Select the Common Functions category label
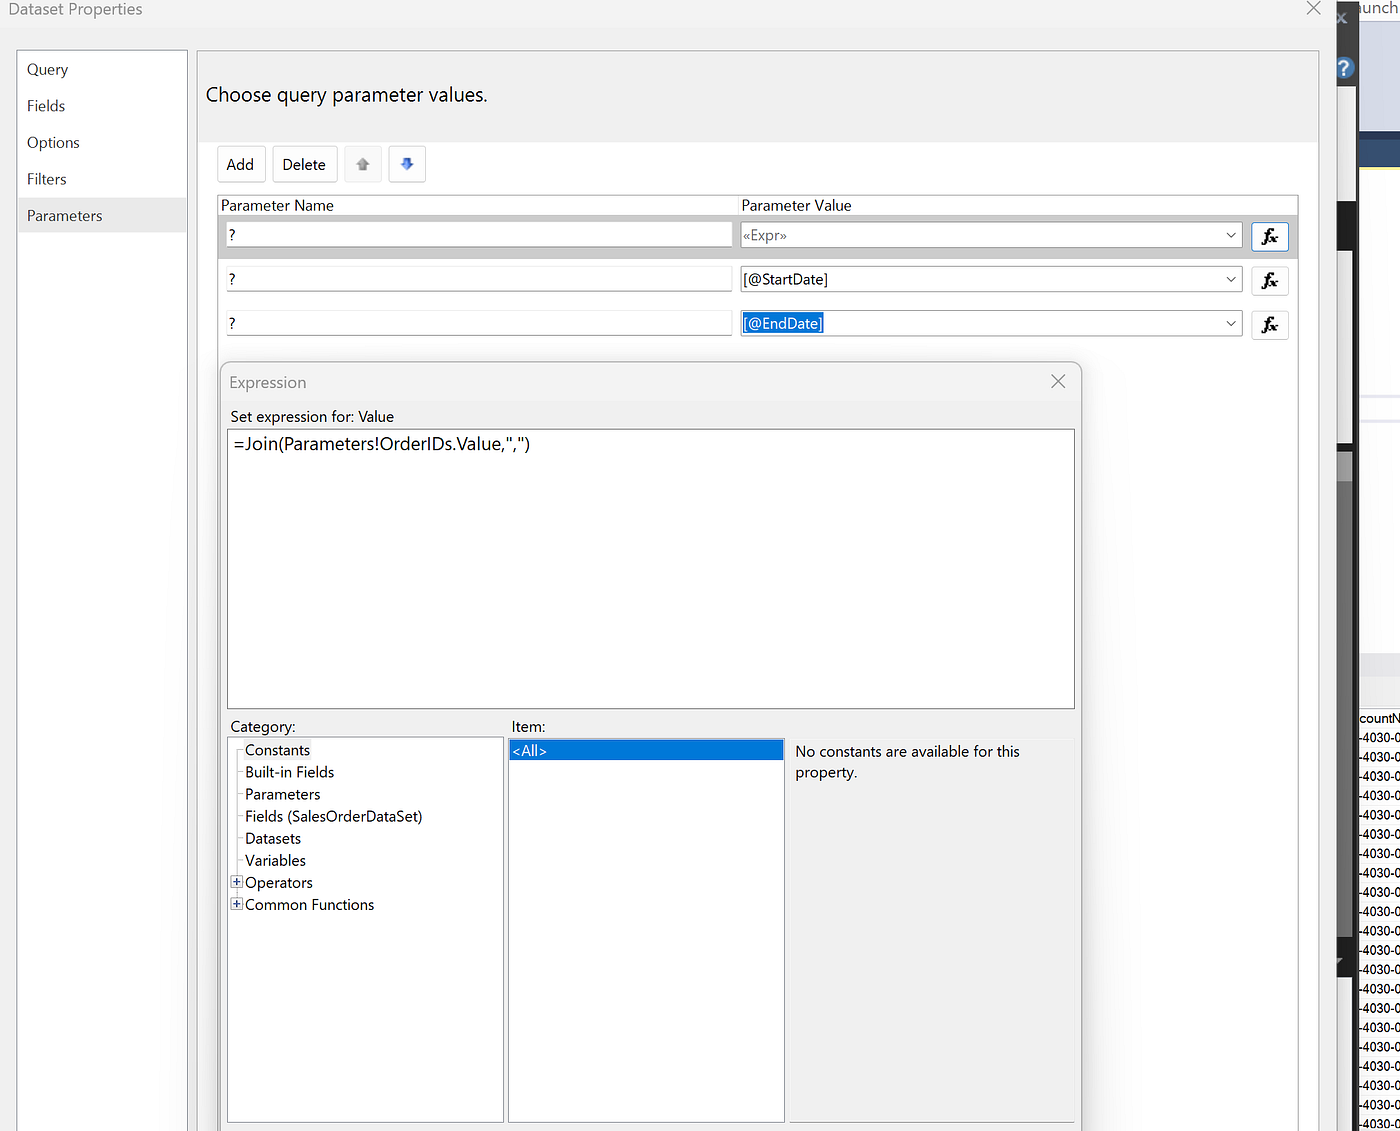 tap(310, 904)
